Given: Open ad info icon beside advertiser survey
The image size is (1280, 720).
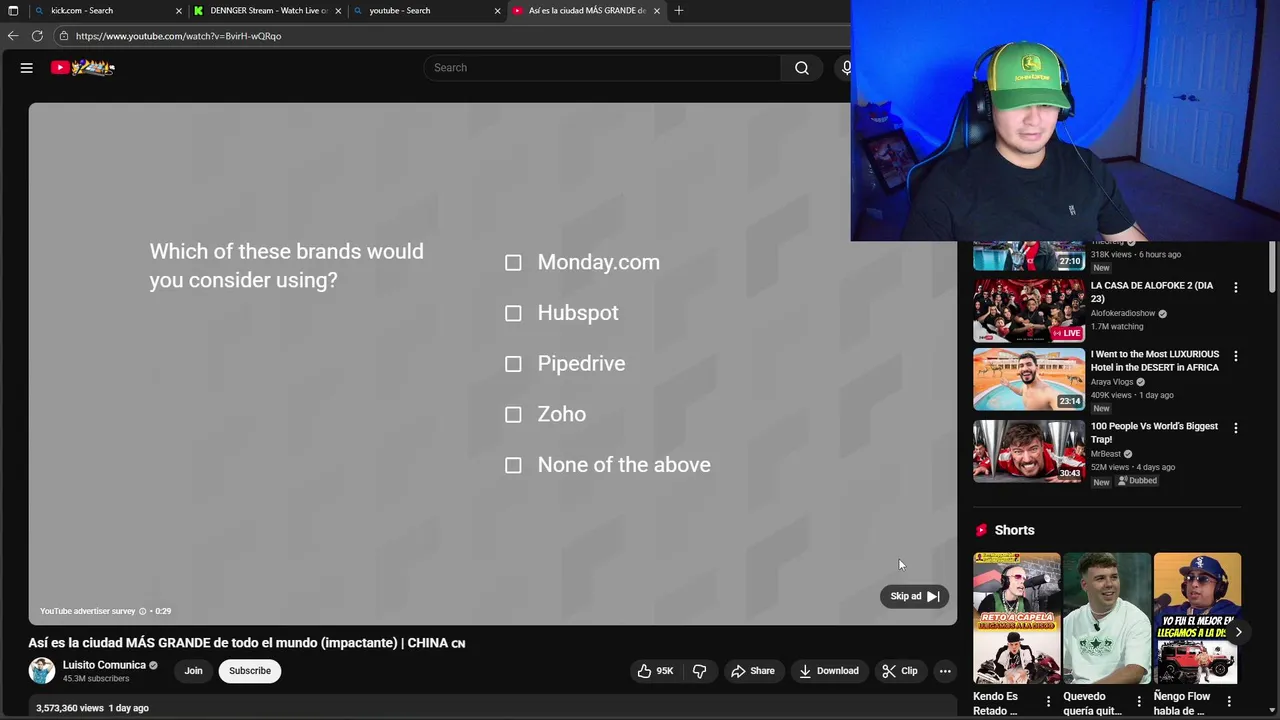Looking at the screenshot, I should tap(142, 611).
